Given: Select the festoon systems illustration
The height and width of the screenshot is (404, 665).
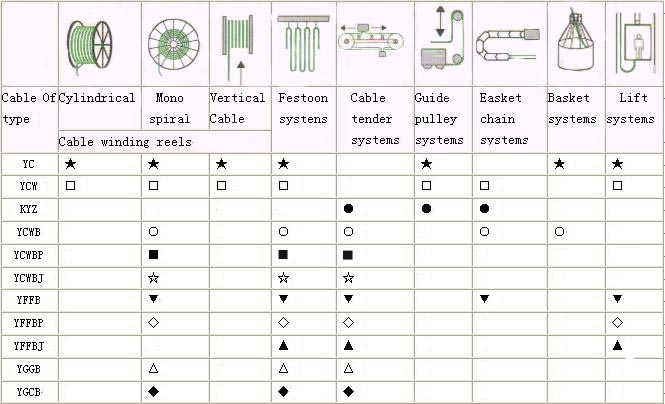Looking at the screenshot, I should [303, 43].
